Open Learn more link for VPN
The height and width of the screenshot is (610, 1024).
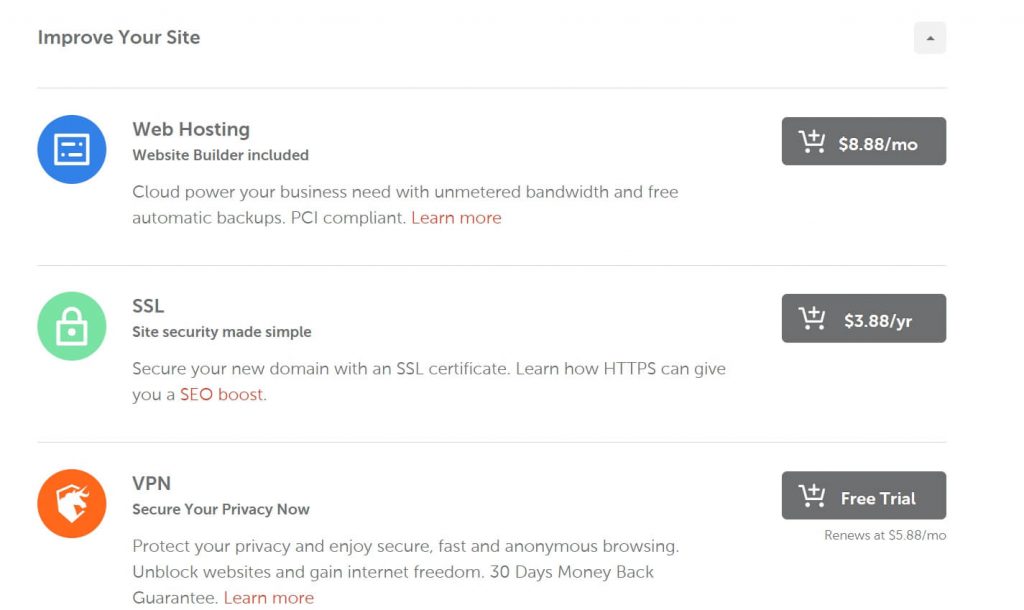[268, 598]
